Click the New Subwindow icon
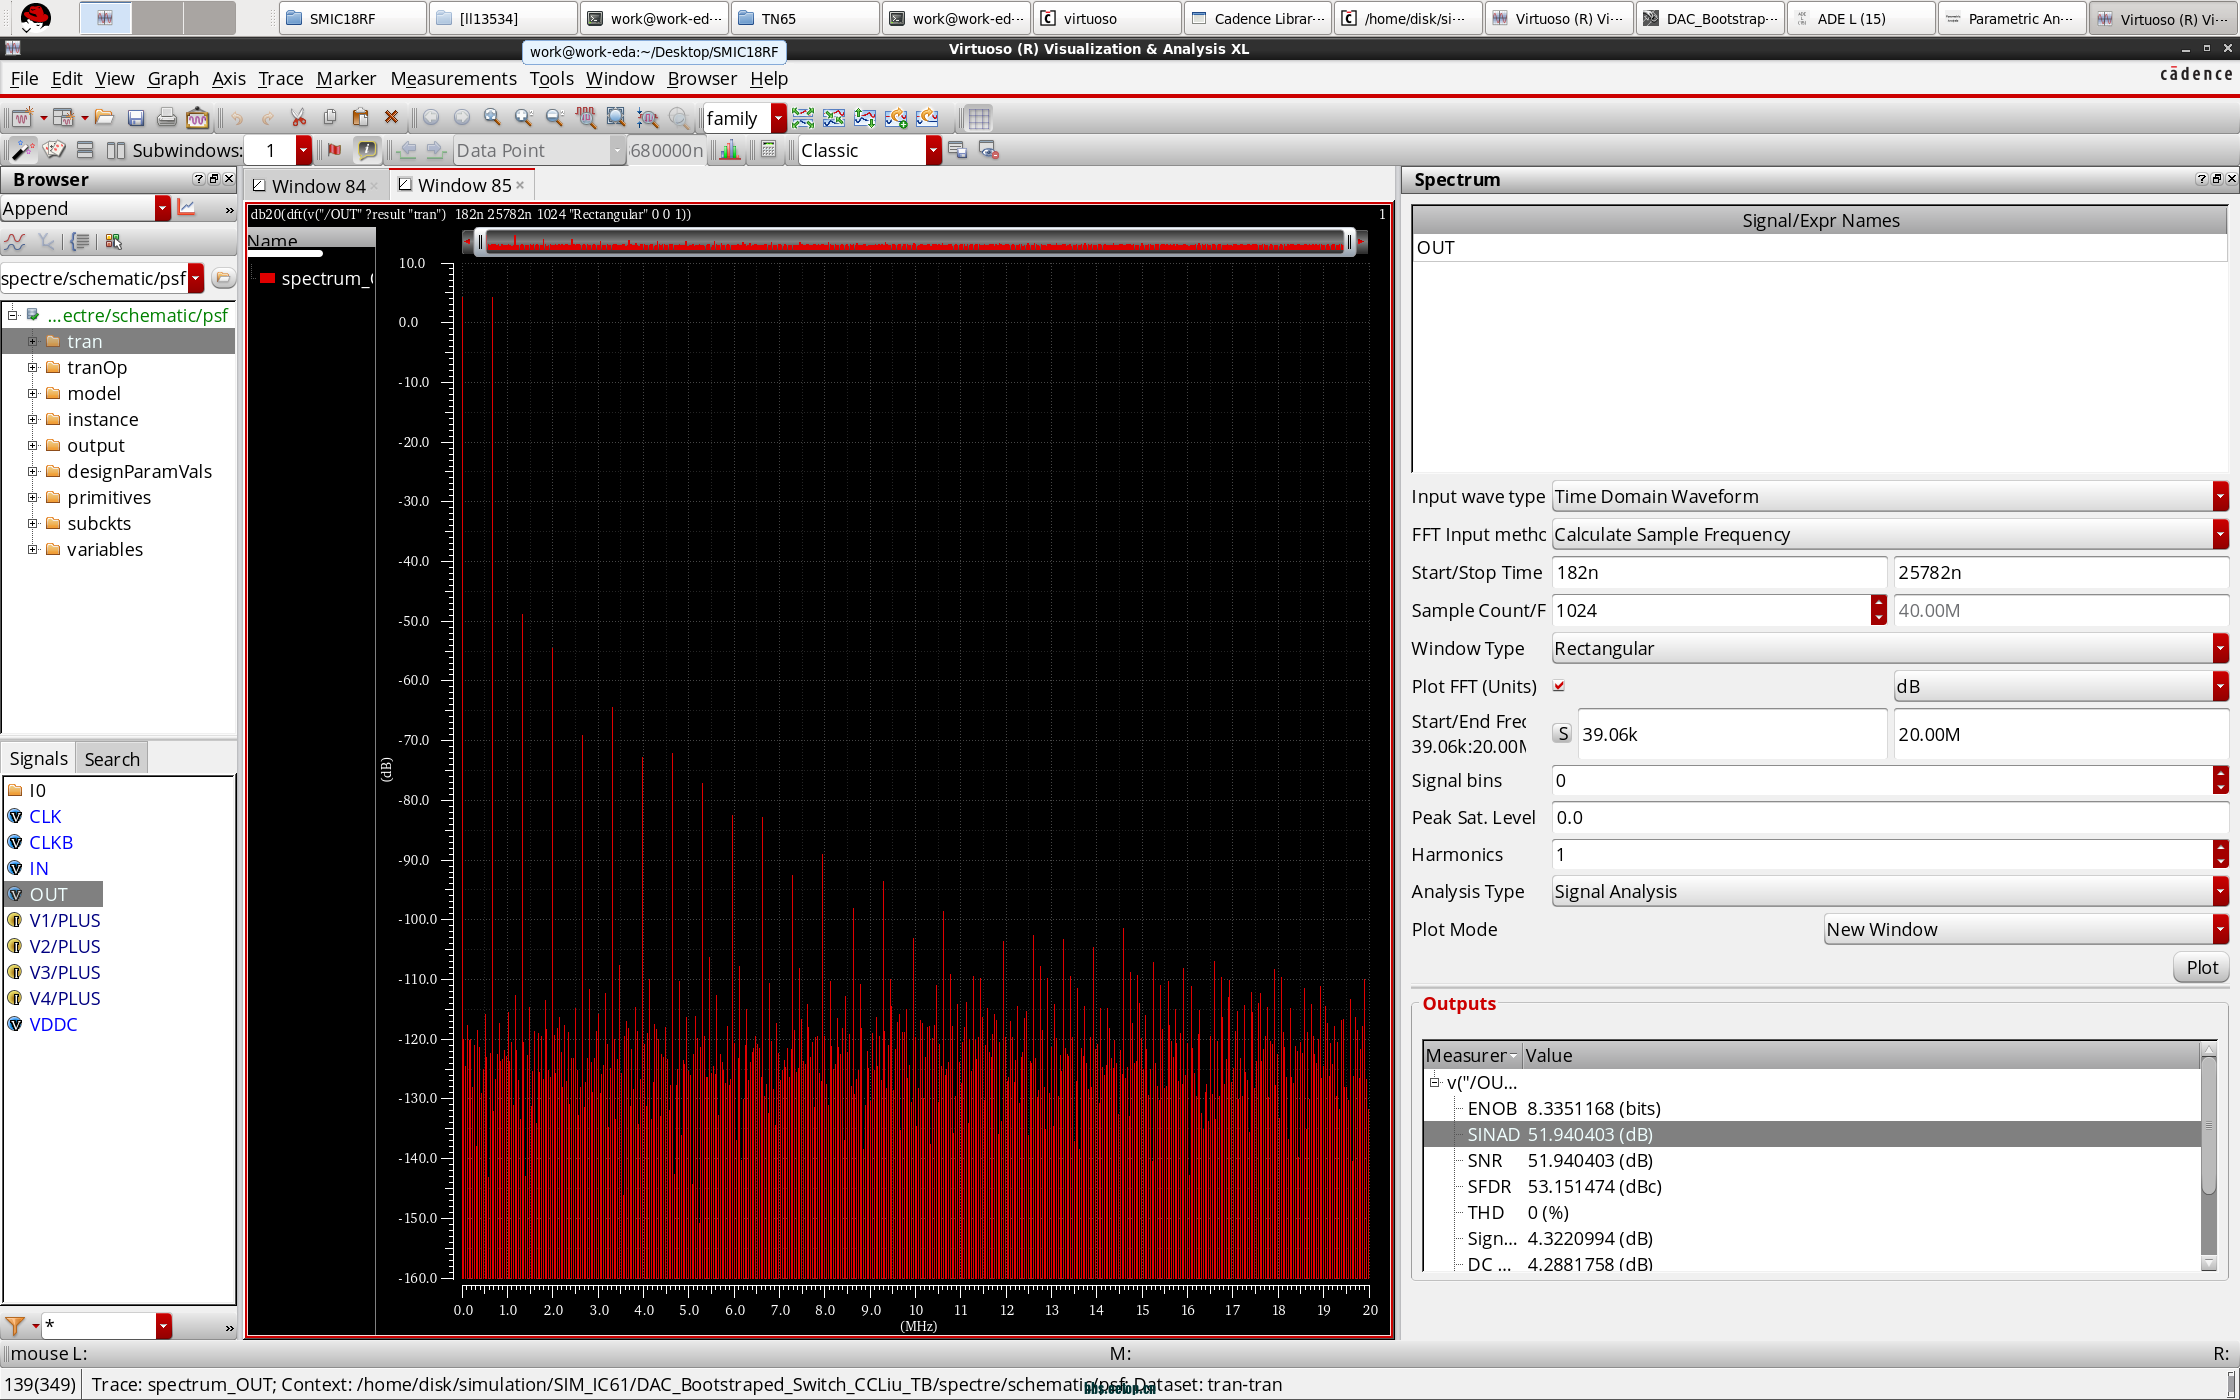This screenshot has width=2240, height=1400. [x=64, y=118]
